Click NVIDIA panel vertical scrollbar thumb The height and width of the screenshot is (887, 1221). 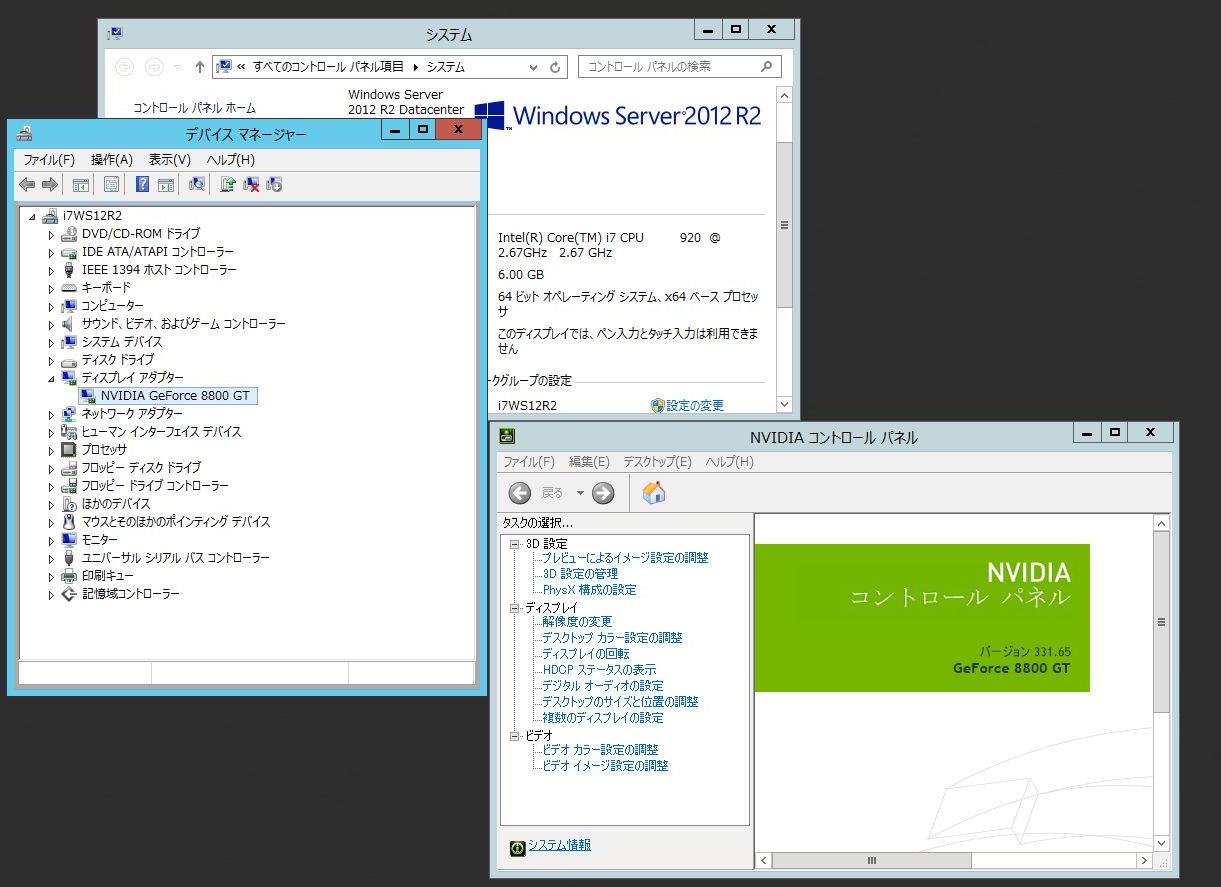(x=1161, y=622)
